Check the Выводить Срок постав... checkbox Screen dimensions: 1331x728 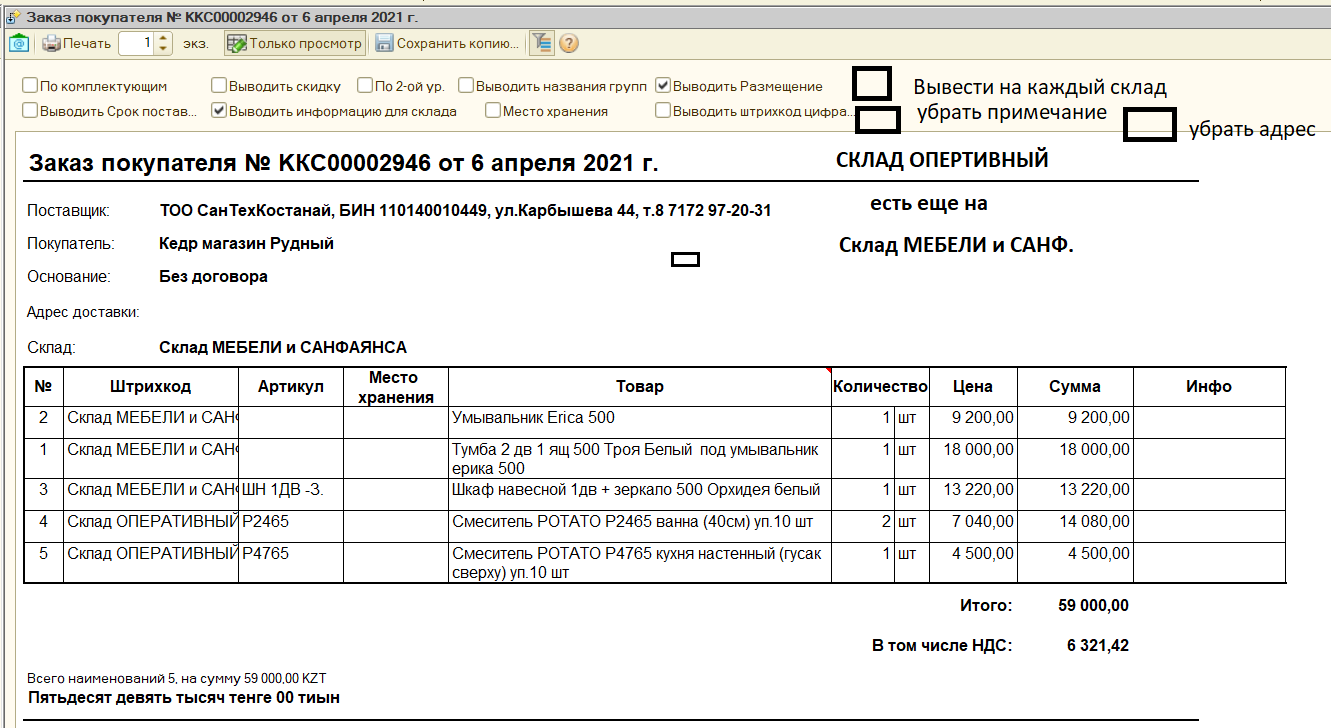click(30, 111)
